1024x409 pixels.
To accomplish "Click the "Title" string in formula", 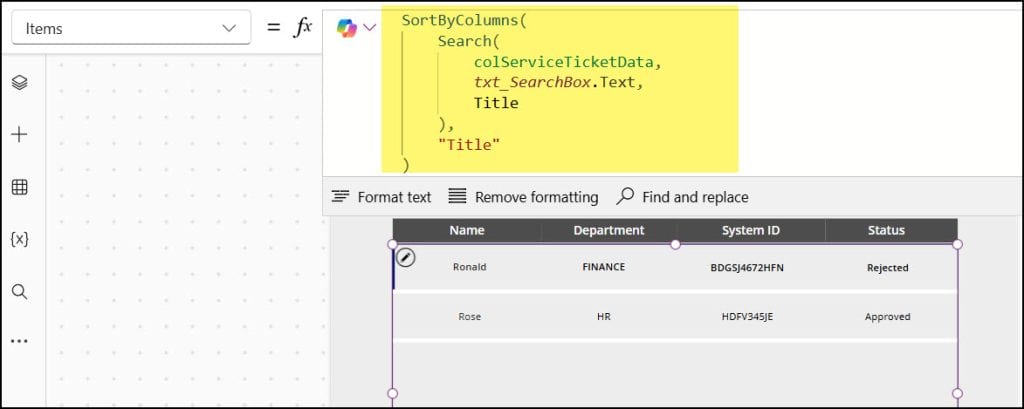I will tap(469, 144).
